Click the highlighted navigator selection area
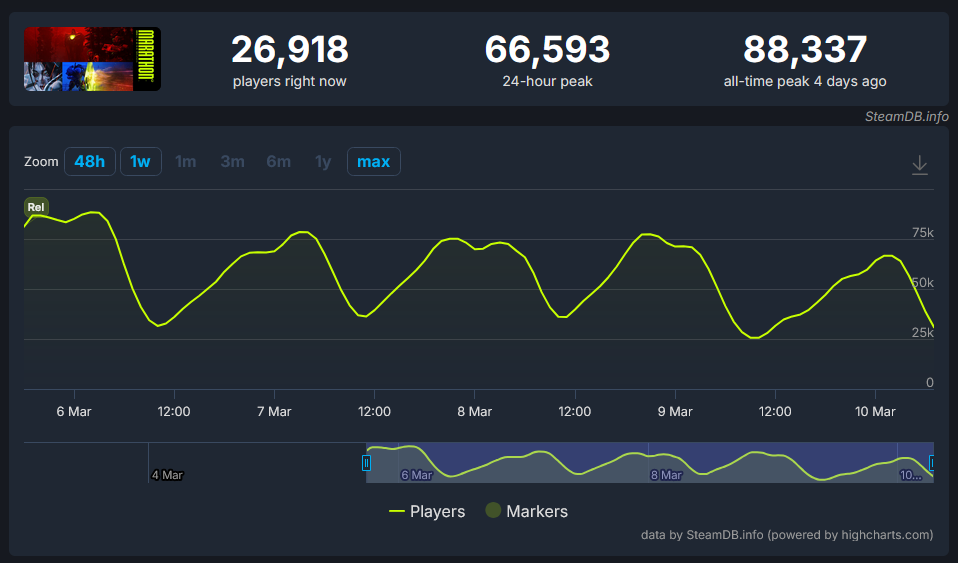The width and height of the screenshot is (958, 563). [649, 463]
